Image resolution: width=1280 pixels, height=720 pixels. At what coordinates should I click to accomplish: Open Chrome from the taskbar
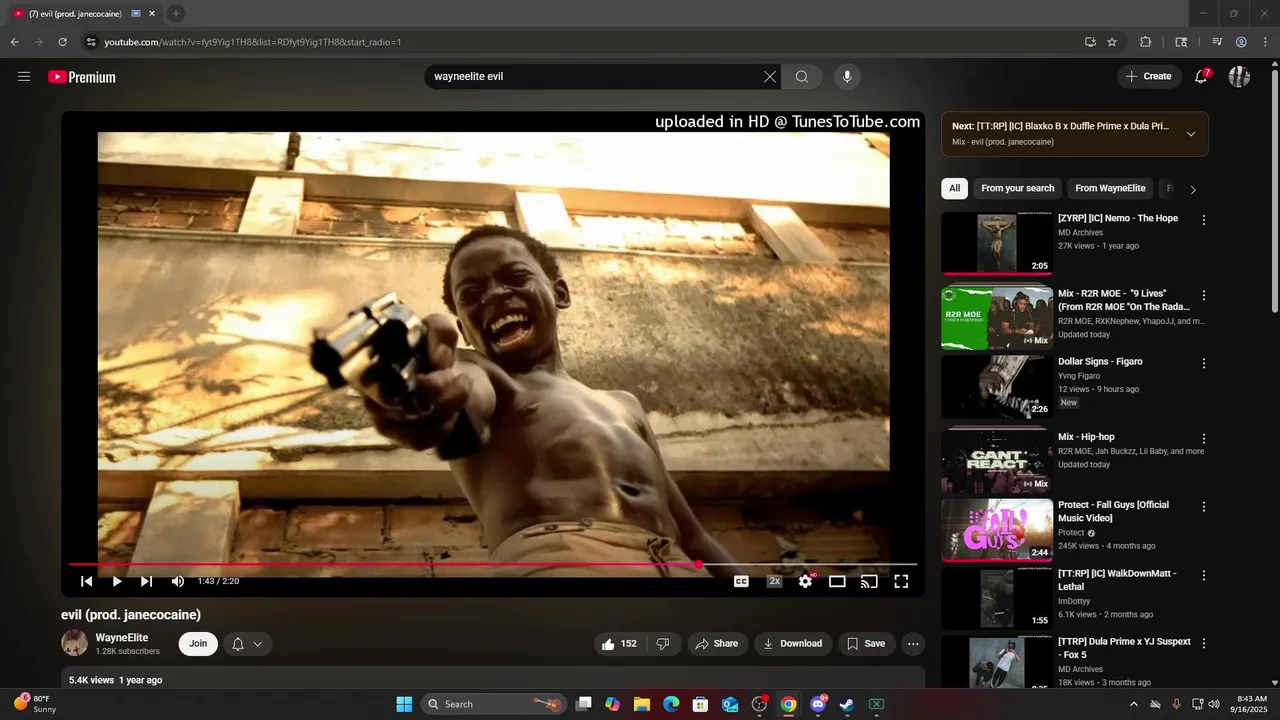[788, 704]
